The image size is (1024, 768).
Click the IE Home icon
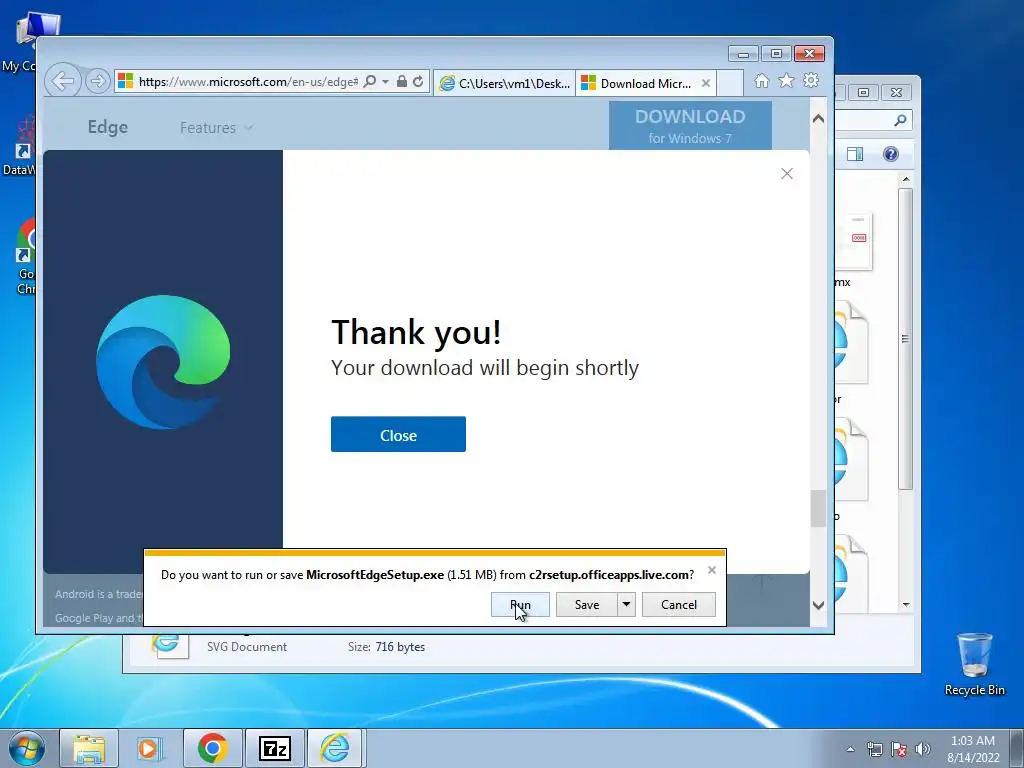(x=761, y=80)
